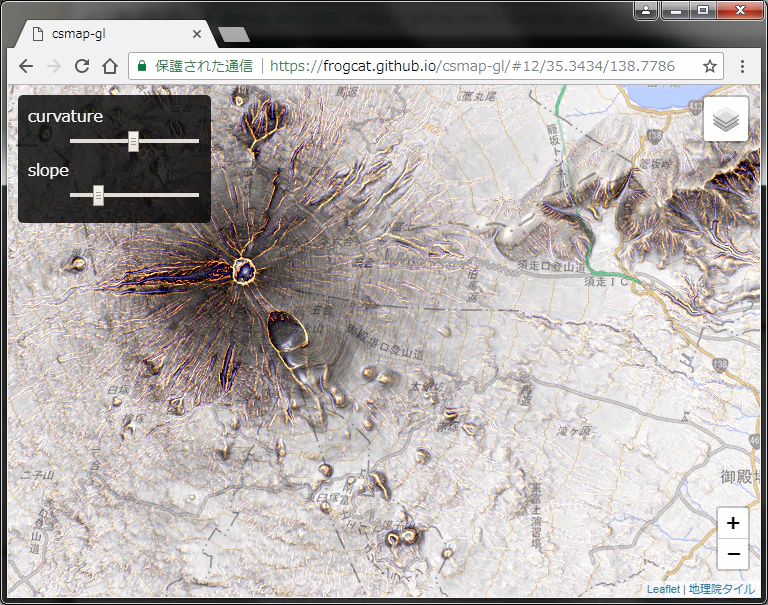Screen dimensions: 768x605
Task: Click the slope slider handle
Action: click(x=98, y=195)
